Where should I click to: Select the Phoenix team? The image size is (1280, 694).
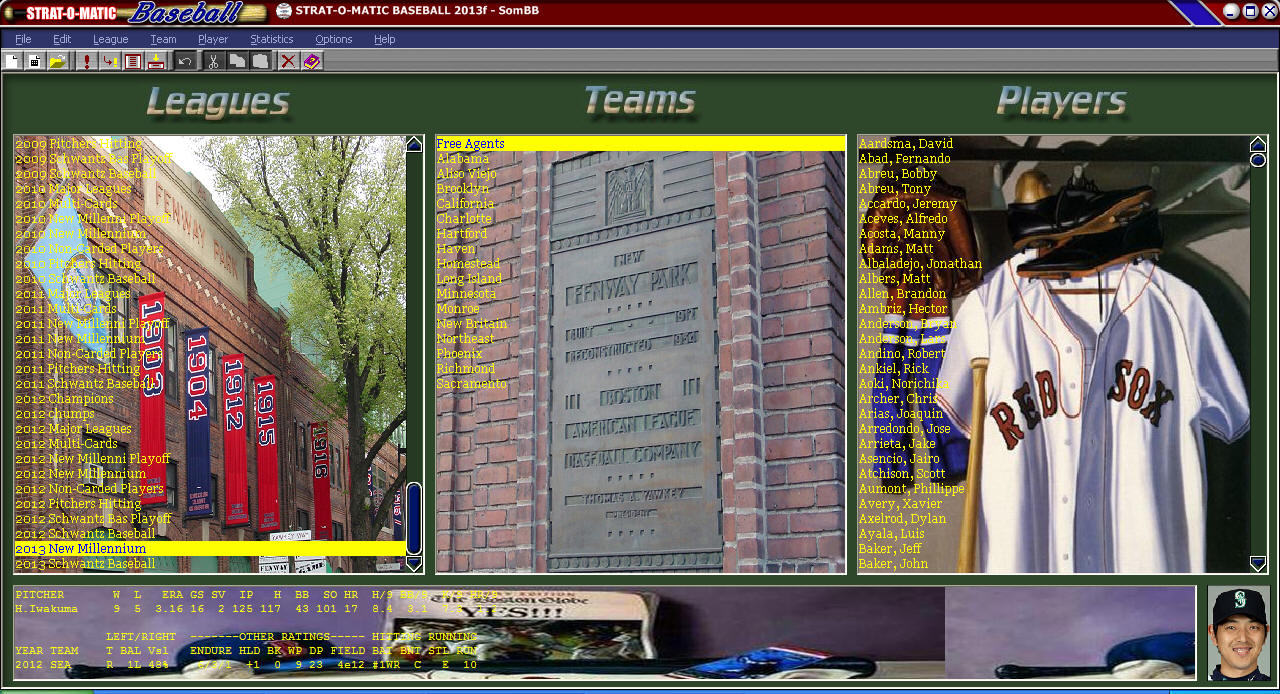tap(459, 354)
